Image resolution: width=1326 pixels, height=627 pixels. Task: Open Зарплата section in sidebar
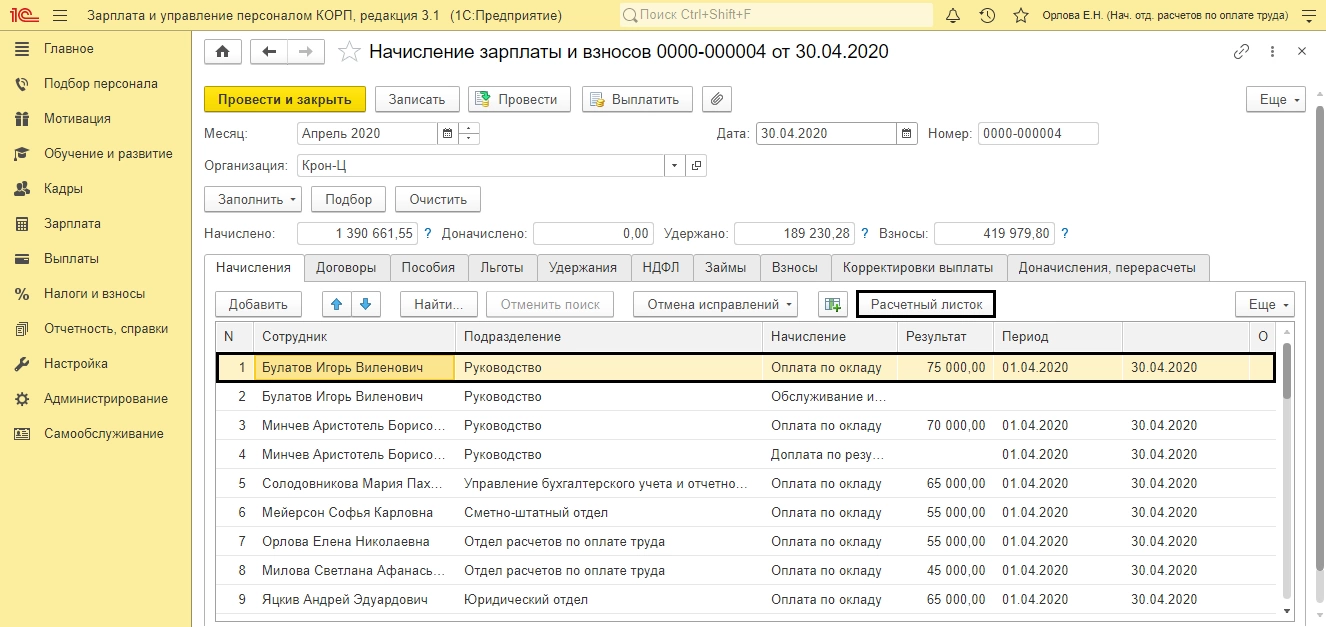[72, 224]
